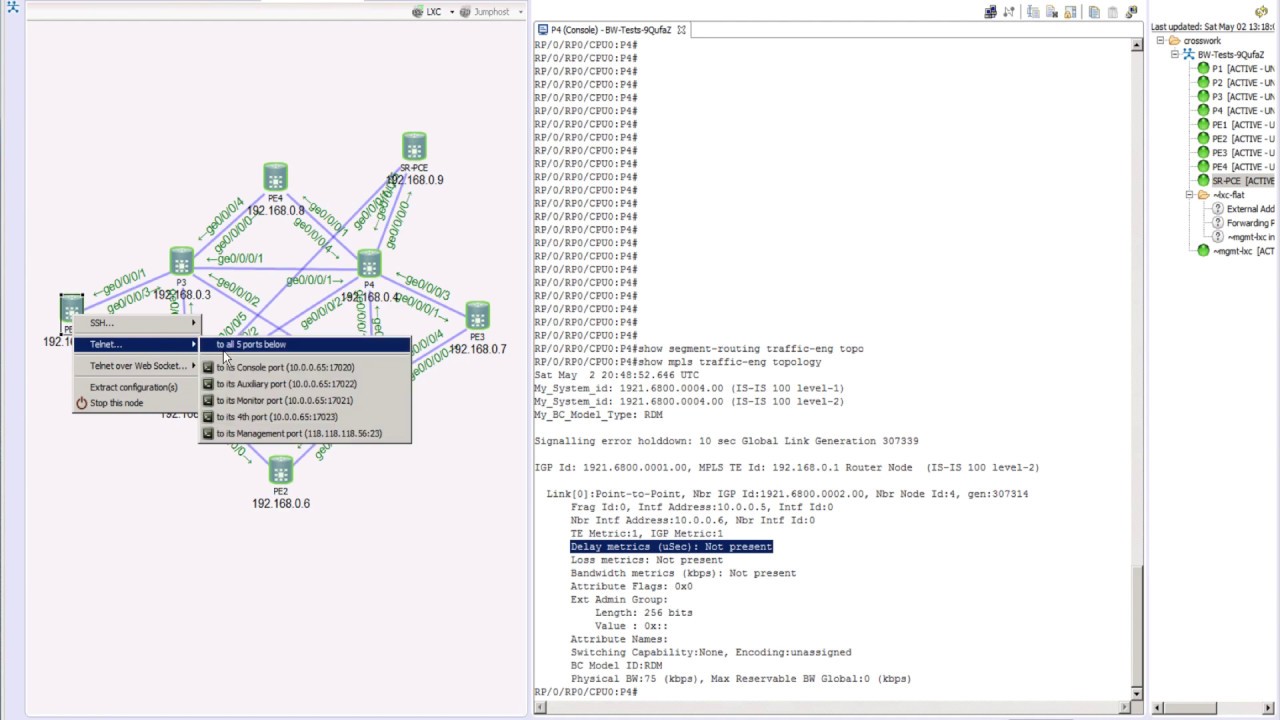
Task: Open the Telnet over Web Socket submenu
Action: (x=136, y=366)
